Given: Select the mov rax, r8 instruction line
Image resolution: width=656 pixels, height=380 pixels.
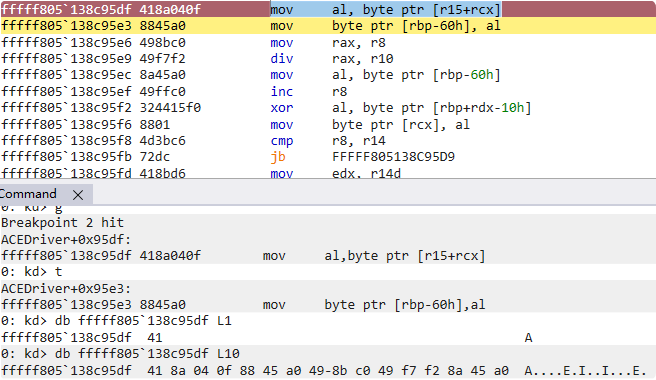Looking at the screenshot, I should click(x=328, y=43).
